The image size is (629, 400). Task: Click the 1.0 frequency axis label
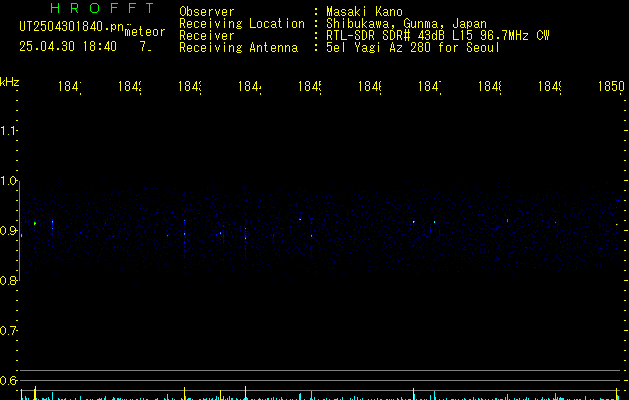pyautogui.click(x=8, y=181)
